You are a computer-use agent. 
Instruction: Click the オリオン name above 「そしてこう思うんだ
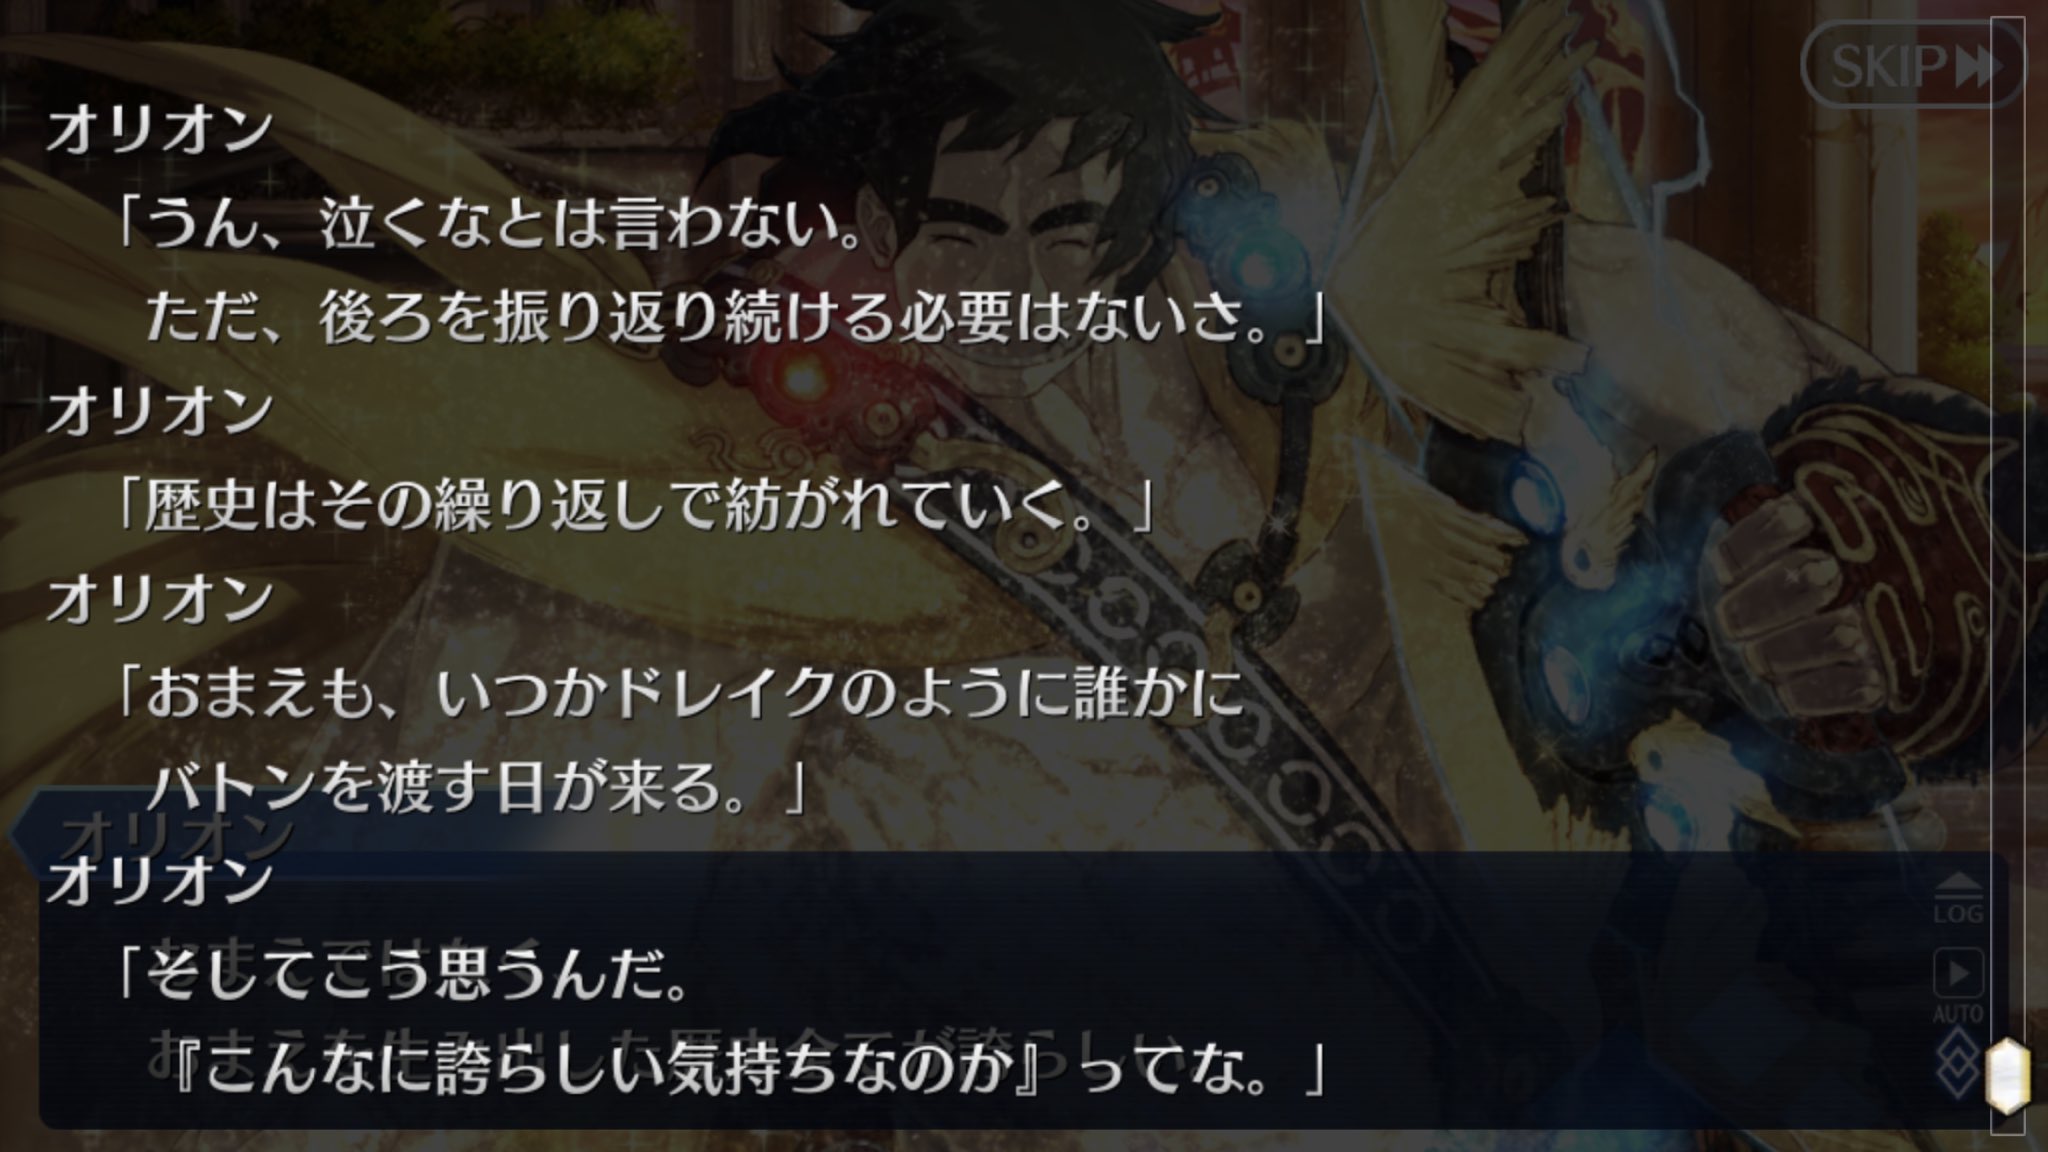click(x=160, y=882)
